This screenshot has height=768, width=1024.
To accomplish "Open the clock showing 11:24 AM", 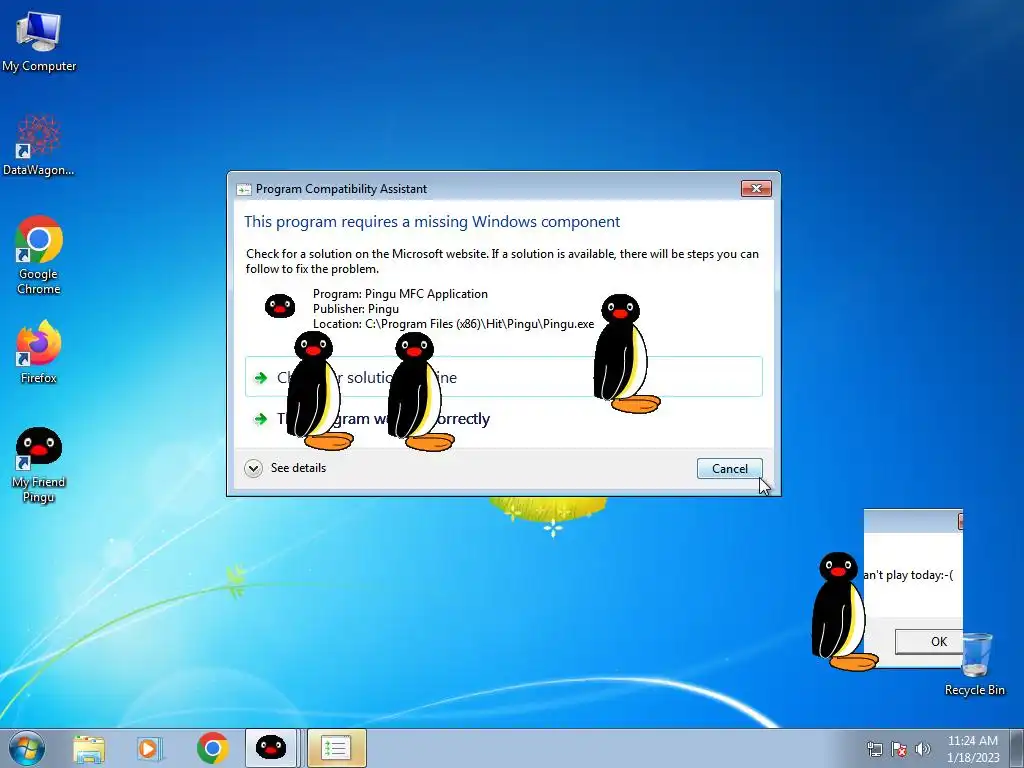I will pyautogui.click(x=973, y=748).
